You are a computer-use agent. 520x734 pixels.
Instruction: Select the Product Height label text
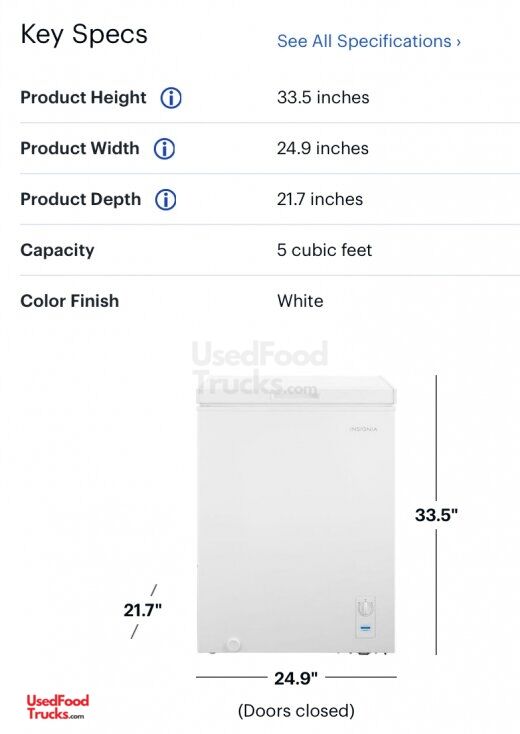[83, 97]
